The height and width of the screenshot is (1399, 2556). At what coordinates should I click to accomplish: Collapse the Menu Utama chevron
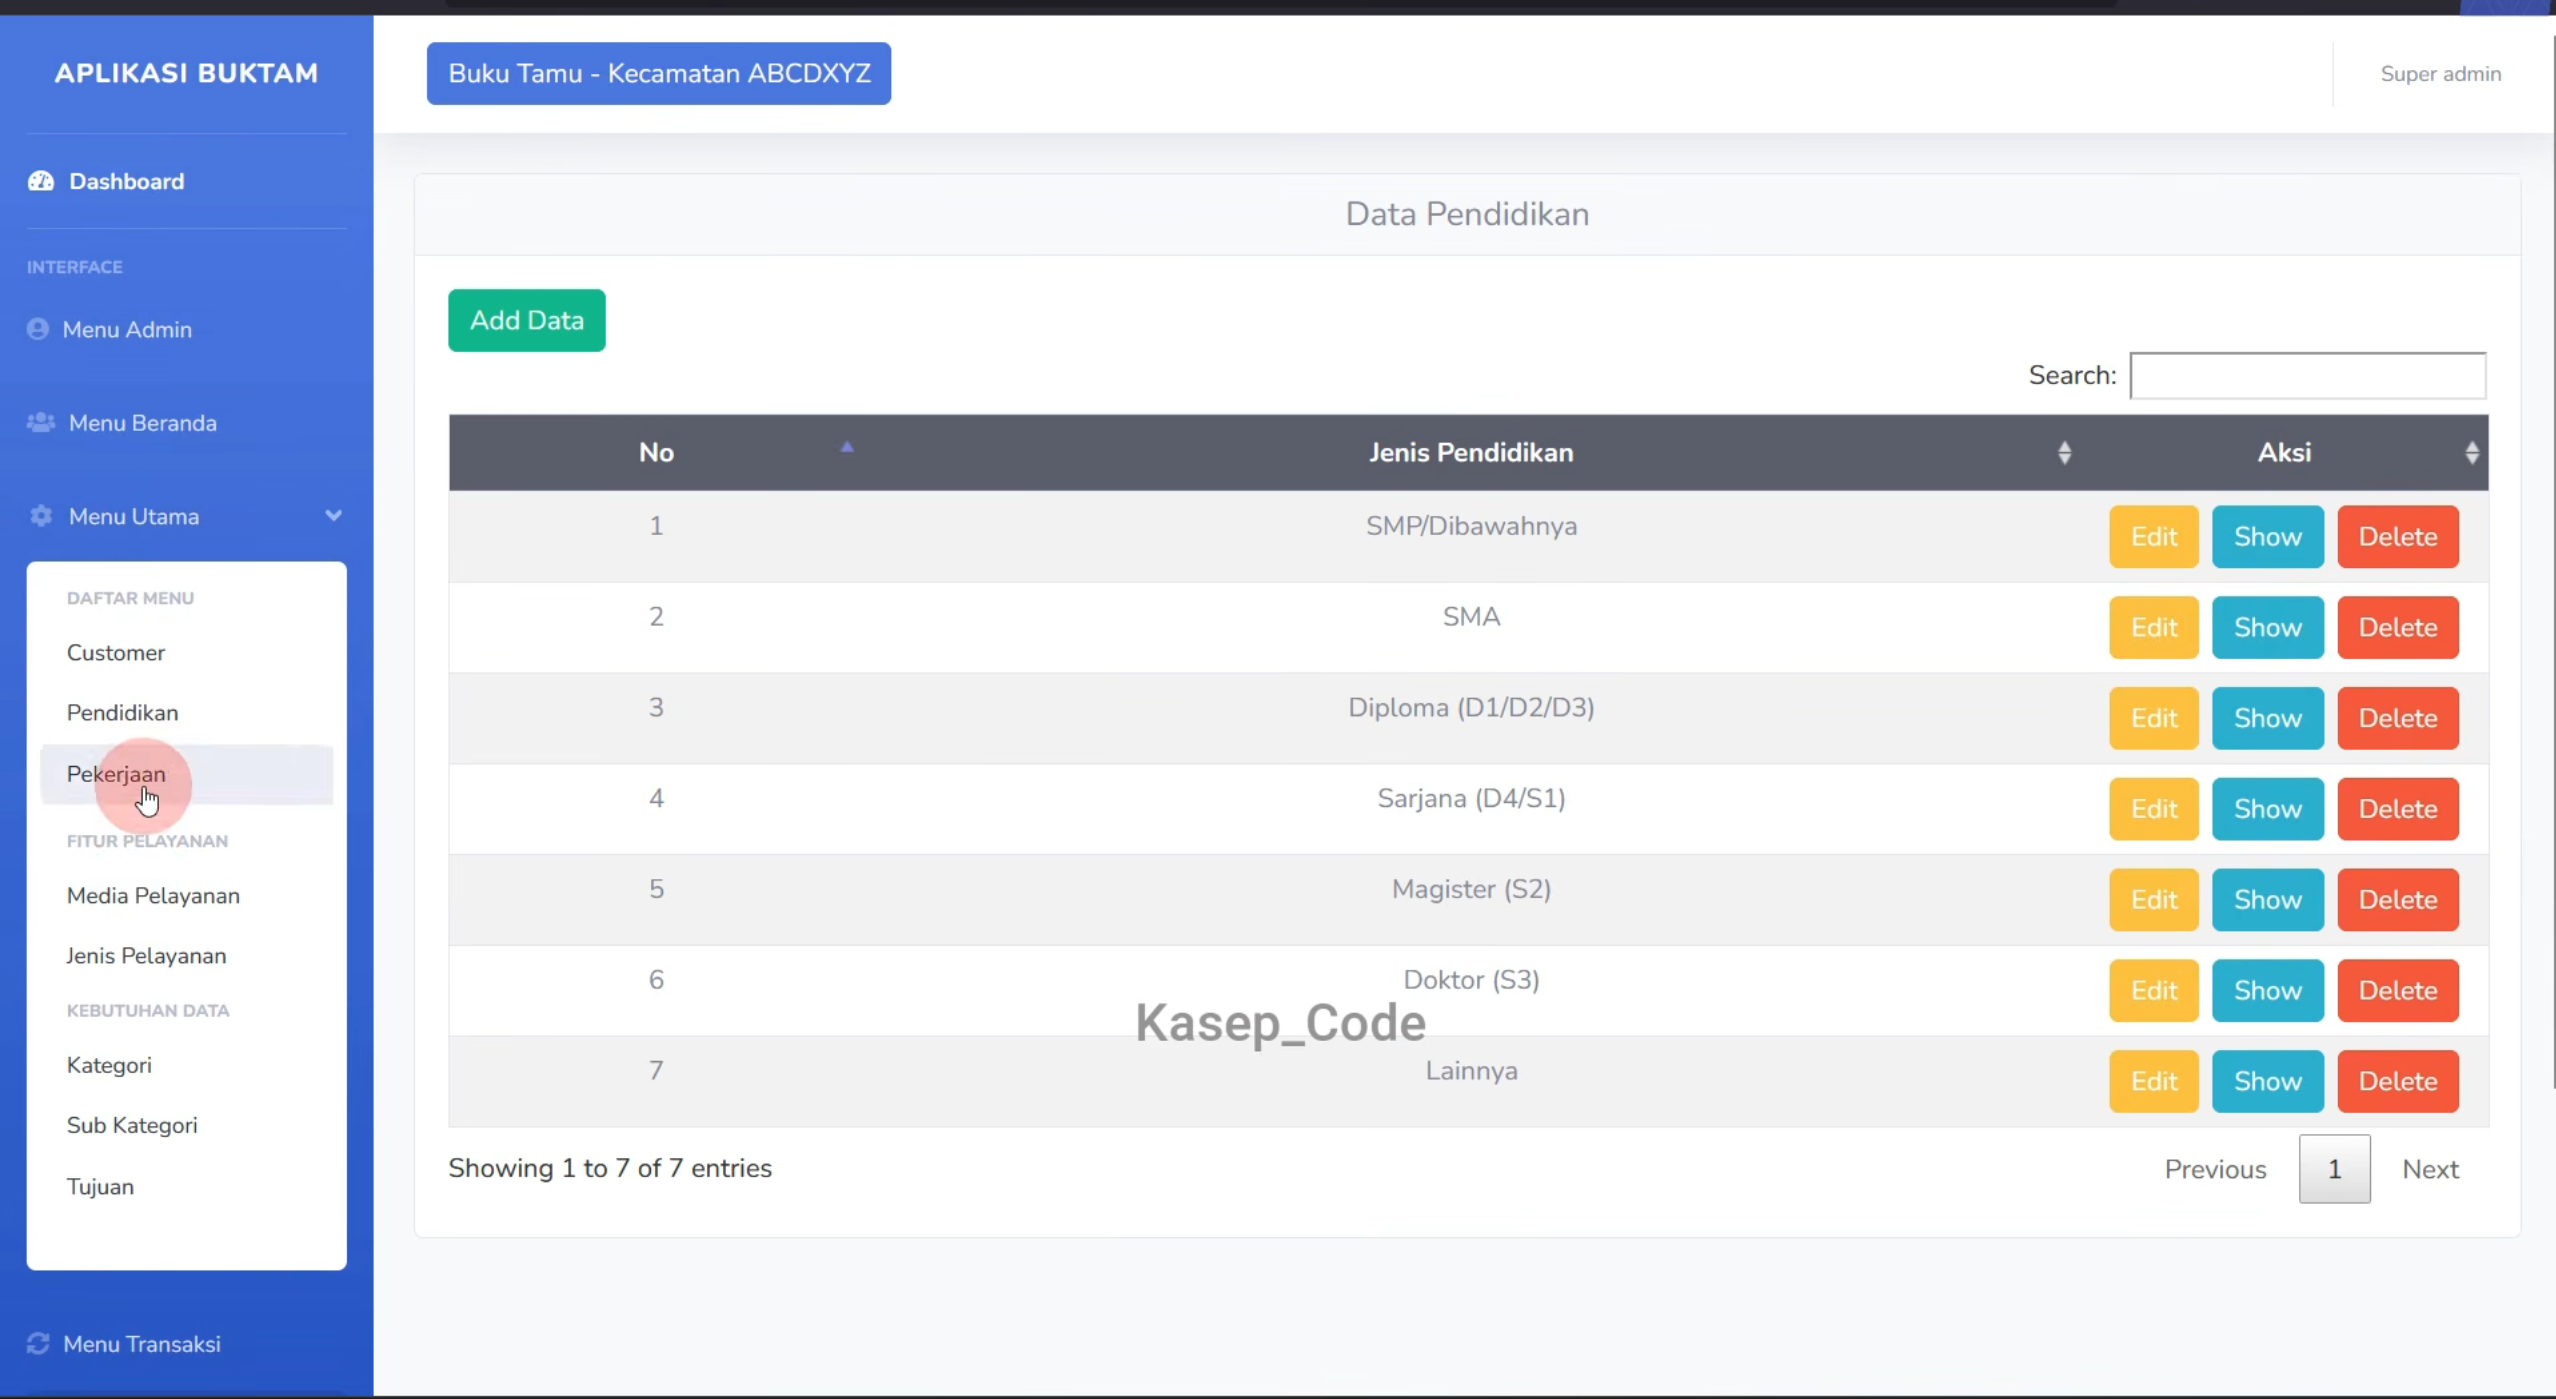point(333,516)
